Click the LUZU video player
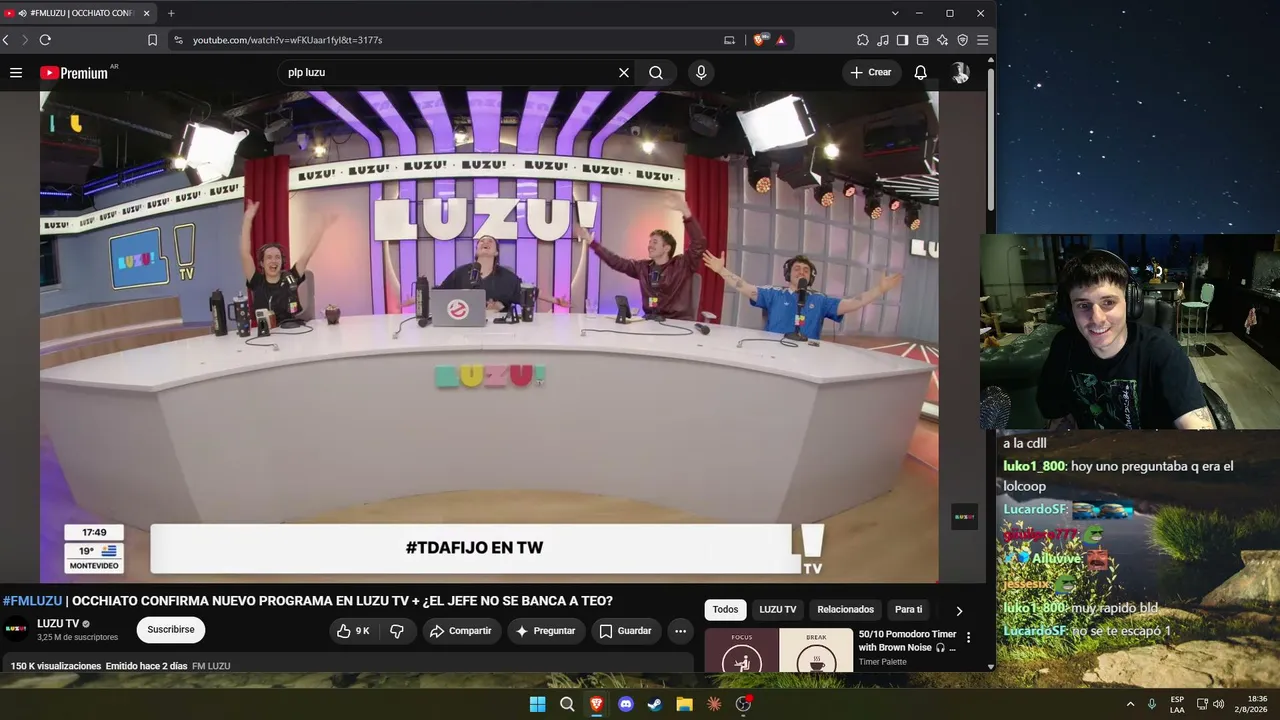This screenshot has width=1280, height=720. 489,337
